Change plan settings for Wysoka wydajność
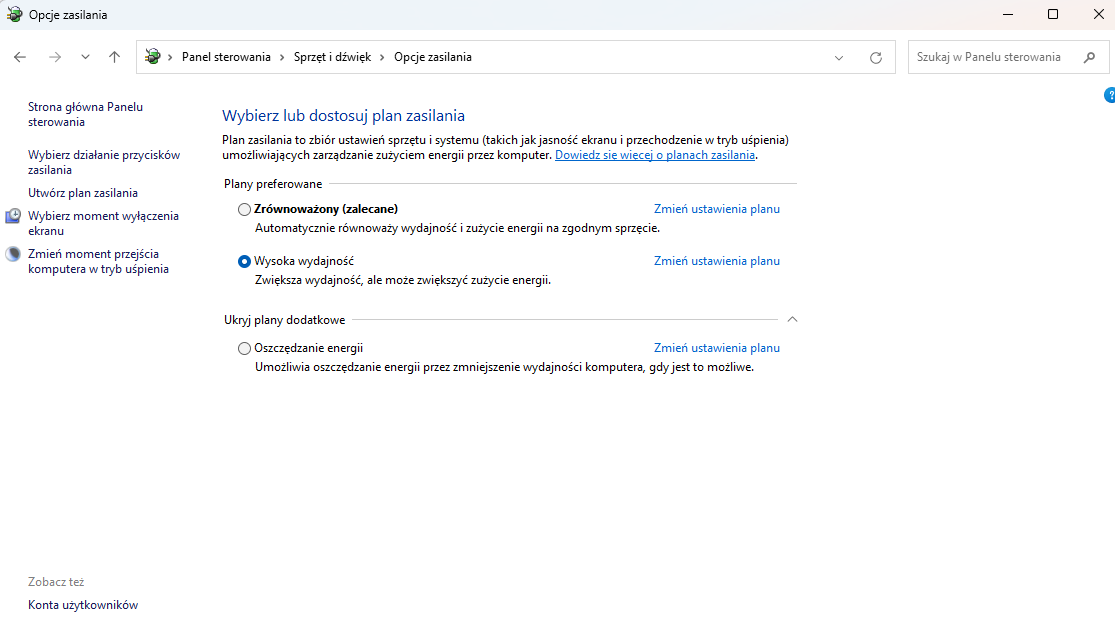Viewport: 1115px width, 619px height. (x=717, y=261)
